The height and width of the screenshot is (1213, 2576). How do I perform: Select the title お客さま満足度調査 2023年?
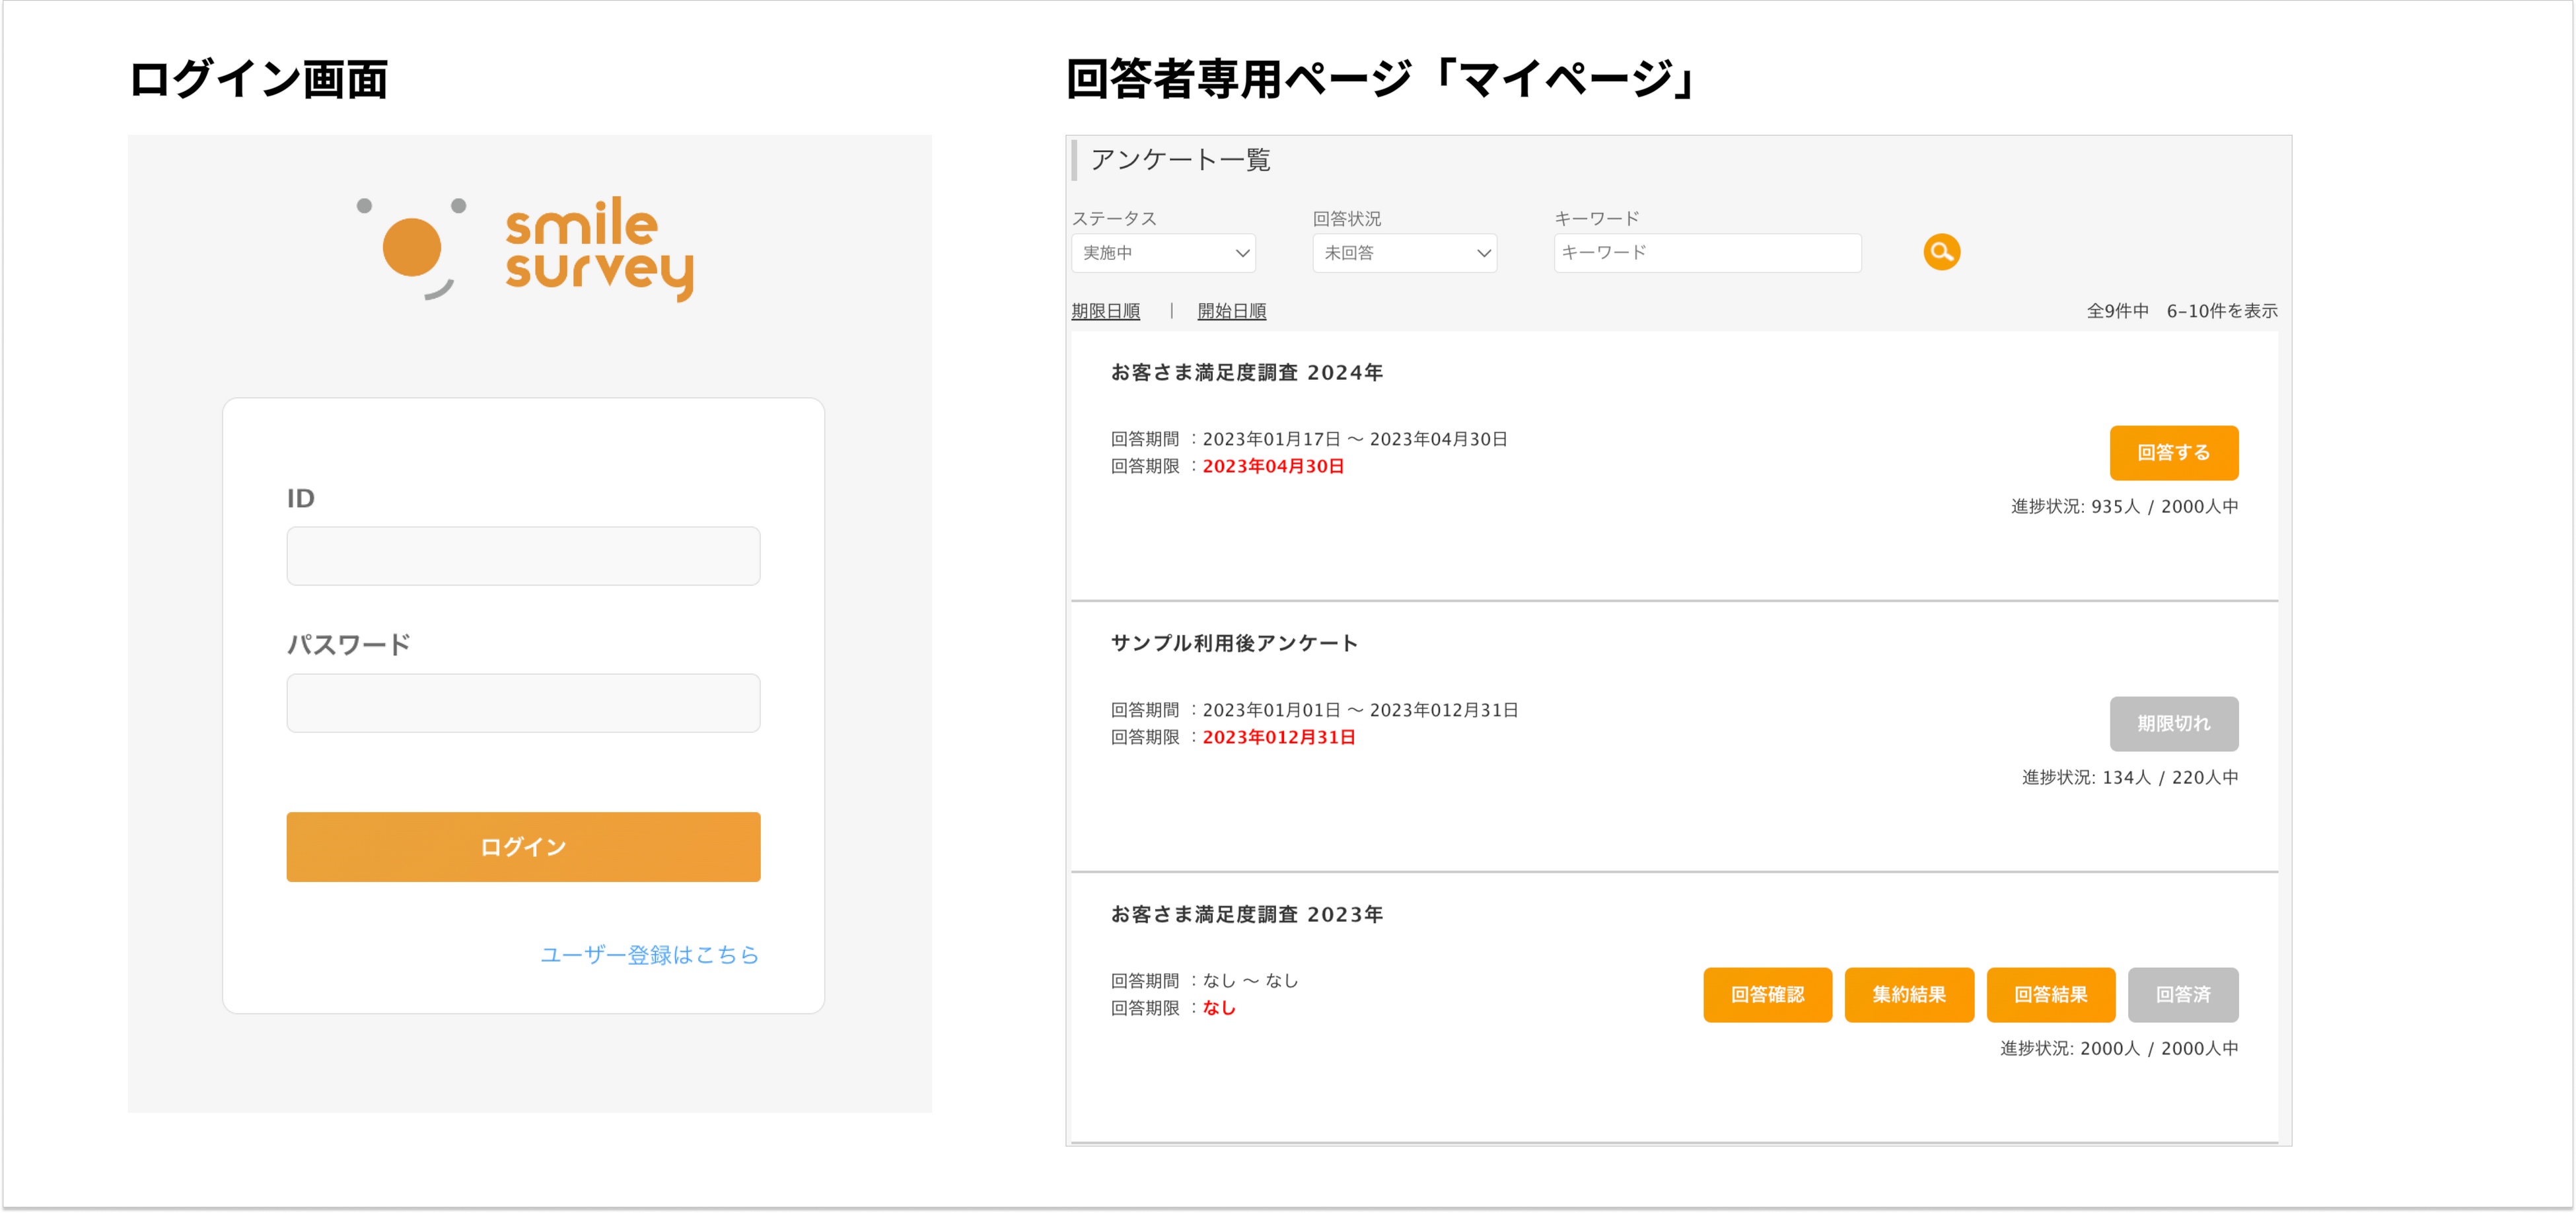(x=1246, y=914)
